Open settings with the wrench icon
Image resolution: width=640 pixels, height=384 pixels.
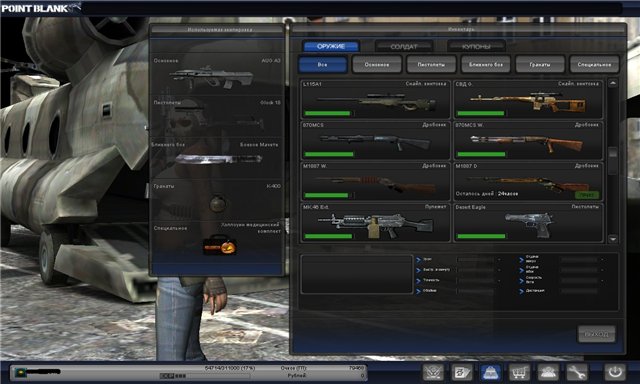(x=576, y=372)
